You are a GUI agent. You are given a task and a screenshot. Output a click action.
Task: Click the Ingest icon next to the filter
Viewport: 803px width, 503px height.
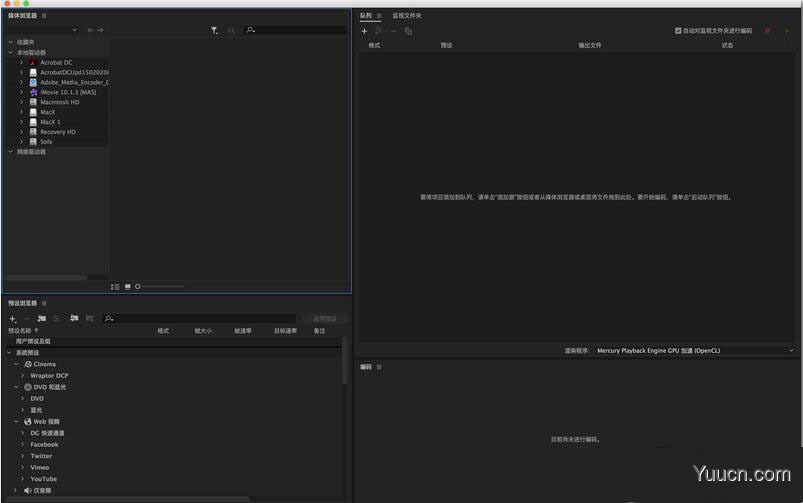pyautogui.click(x=231, y=31)
